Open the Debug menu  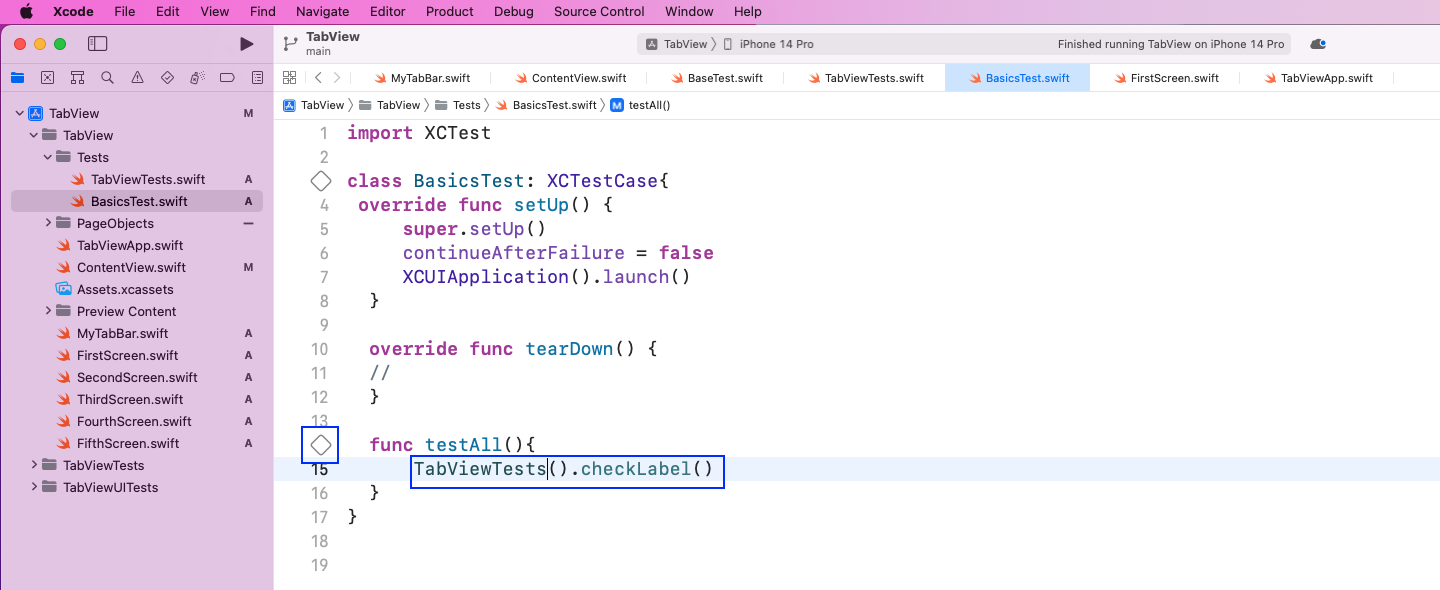(x=513, y=12)
